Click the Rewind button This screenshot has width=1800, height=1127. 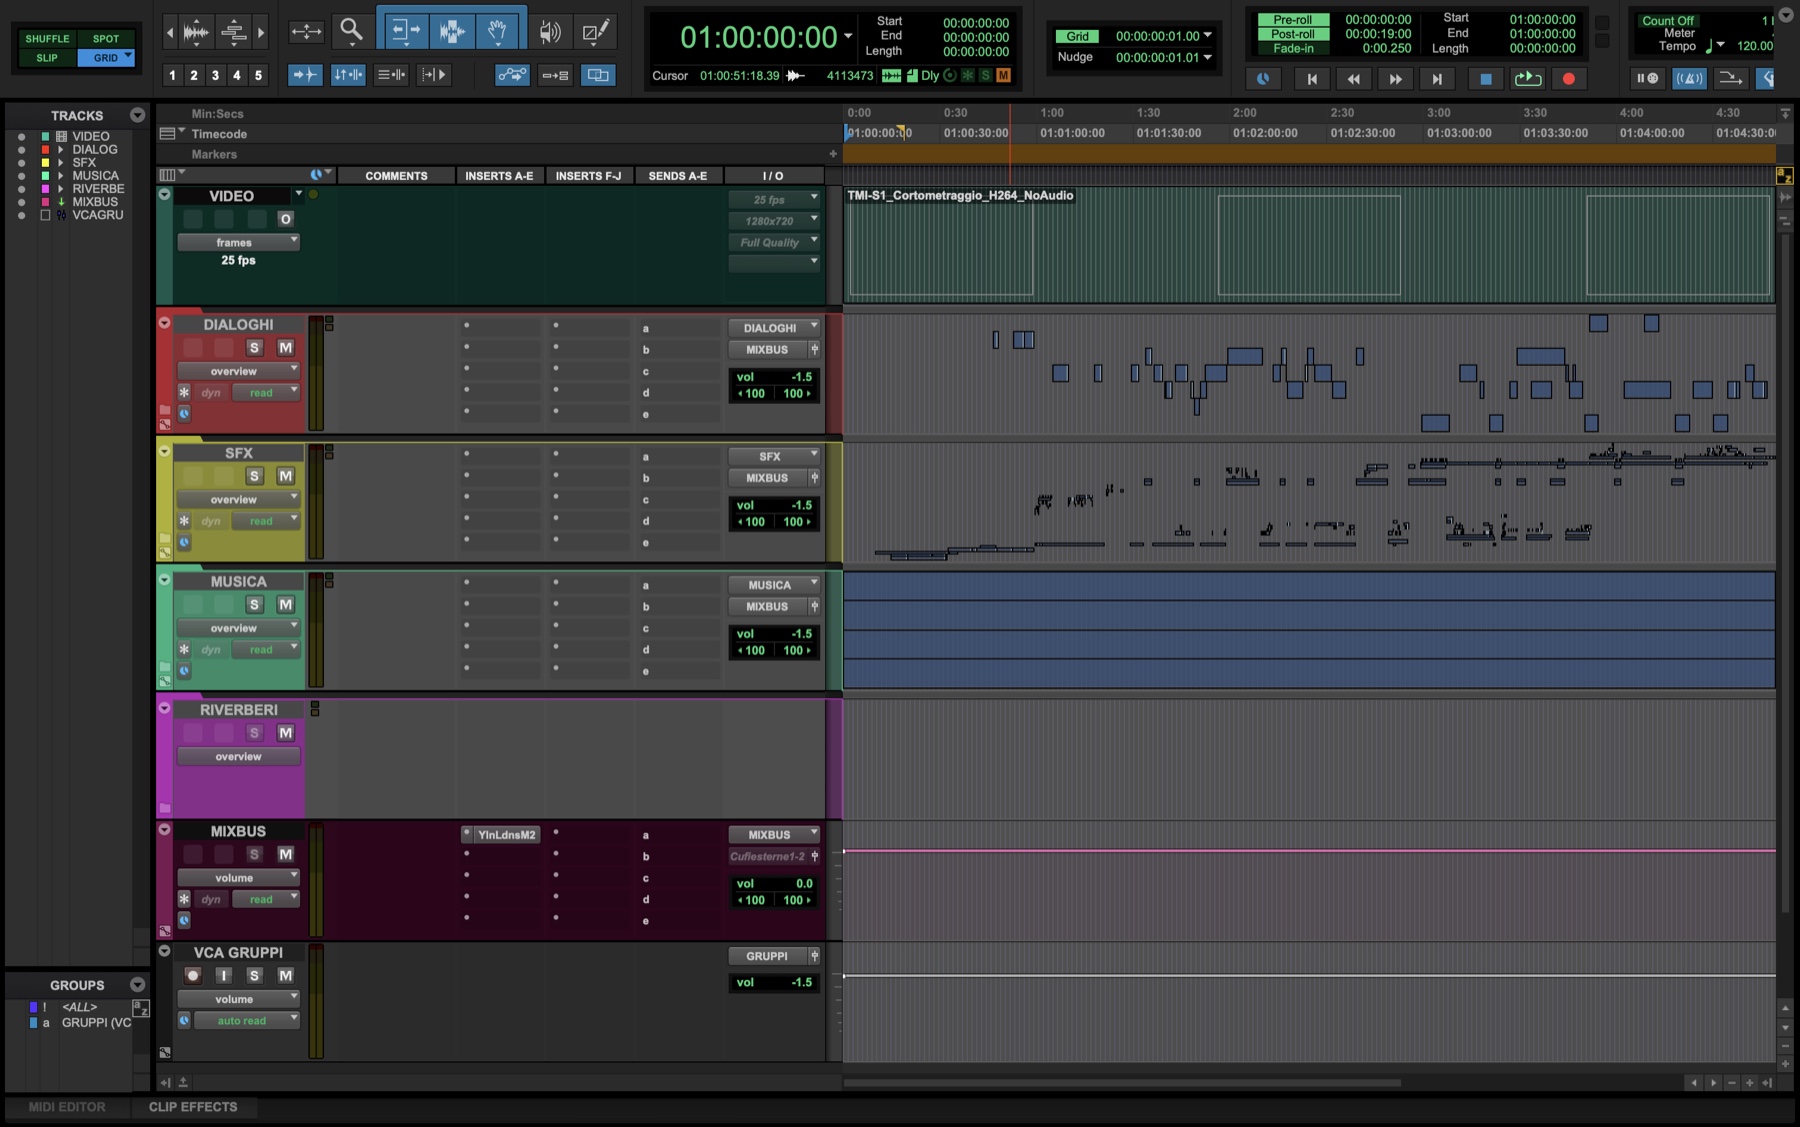pyautogui.click(x=1353, y=78)
